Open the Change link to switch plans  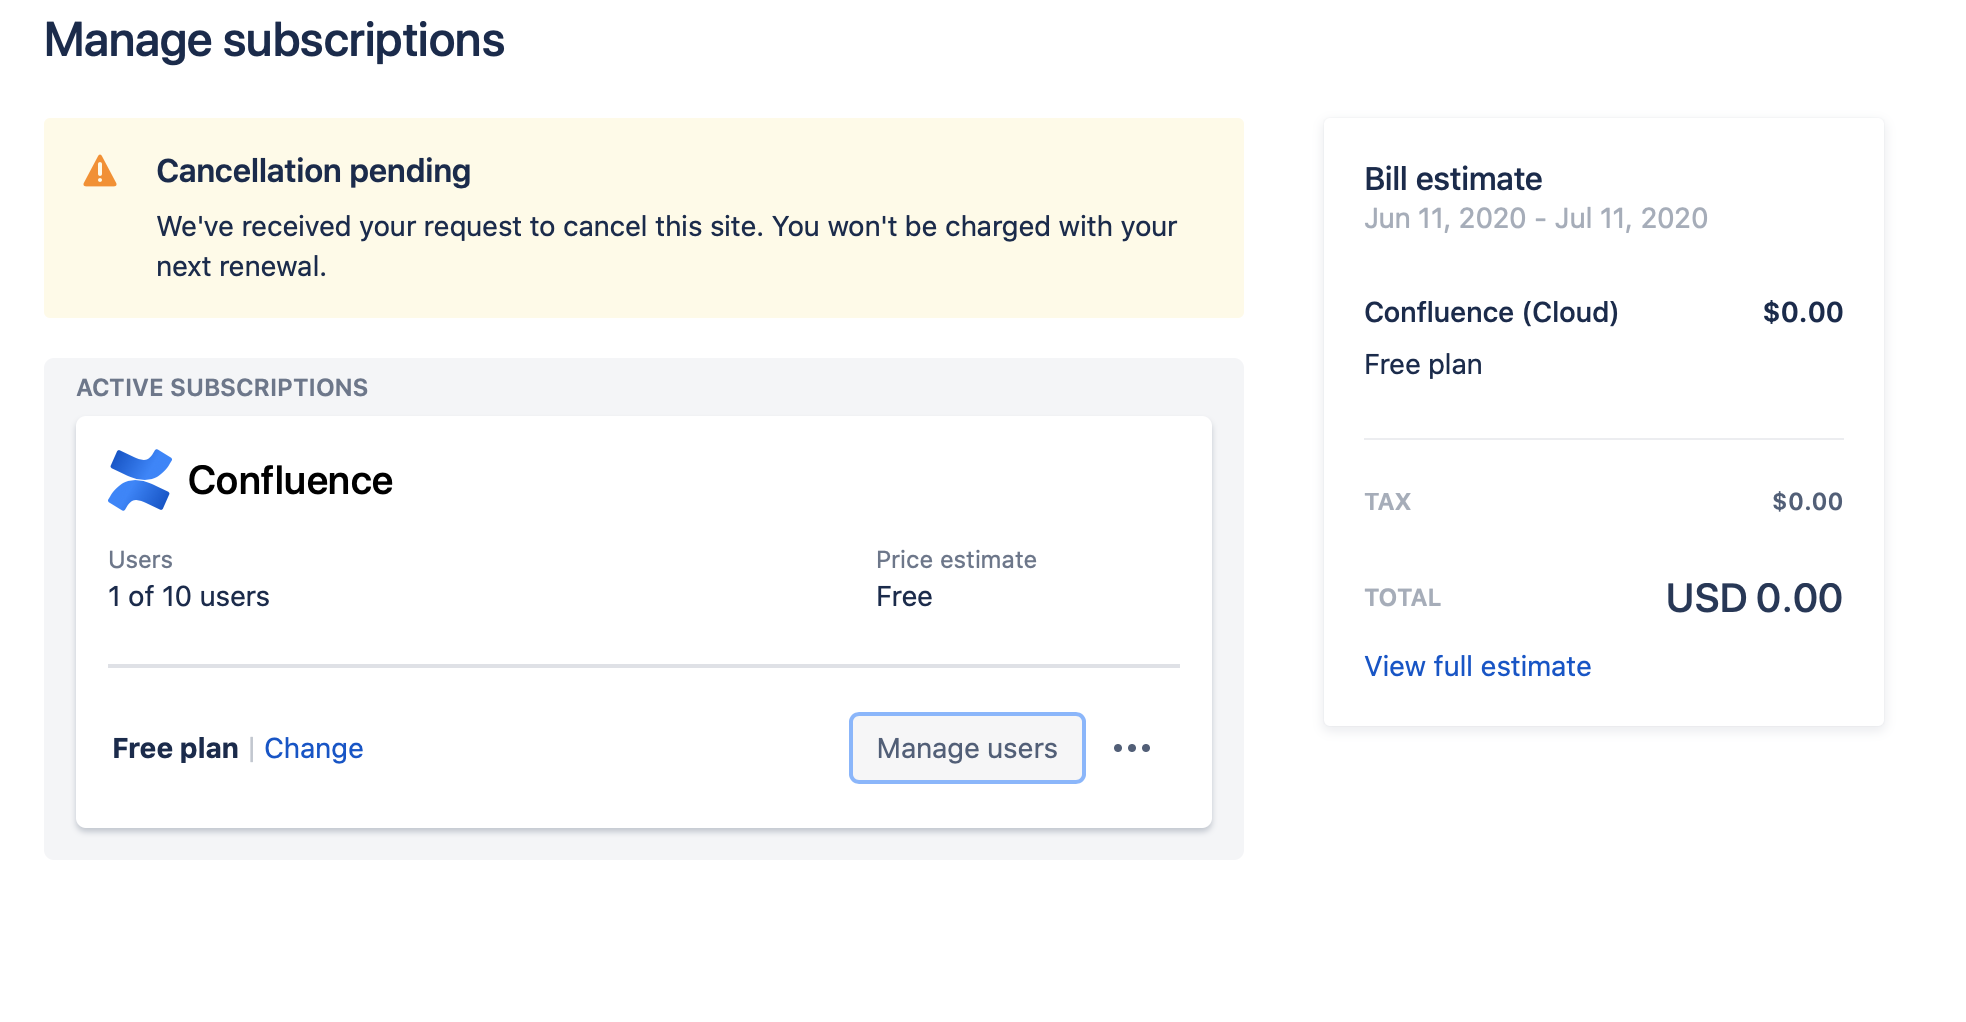313,747
